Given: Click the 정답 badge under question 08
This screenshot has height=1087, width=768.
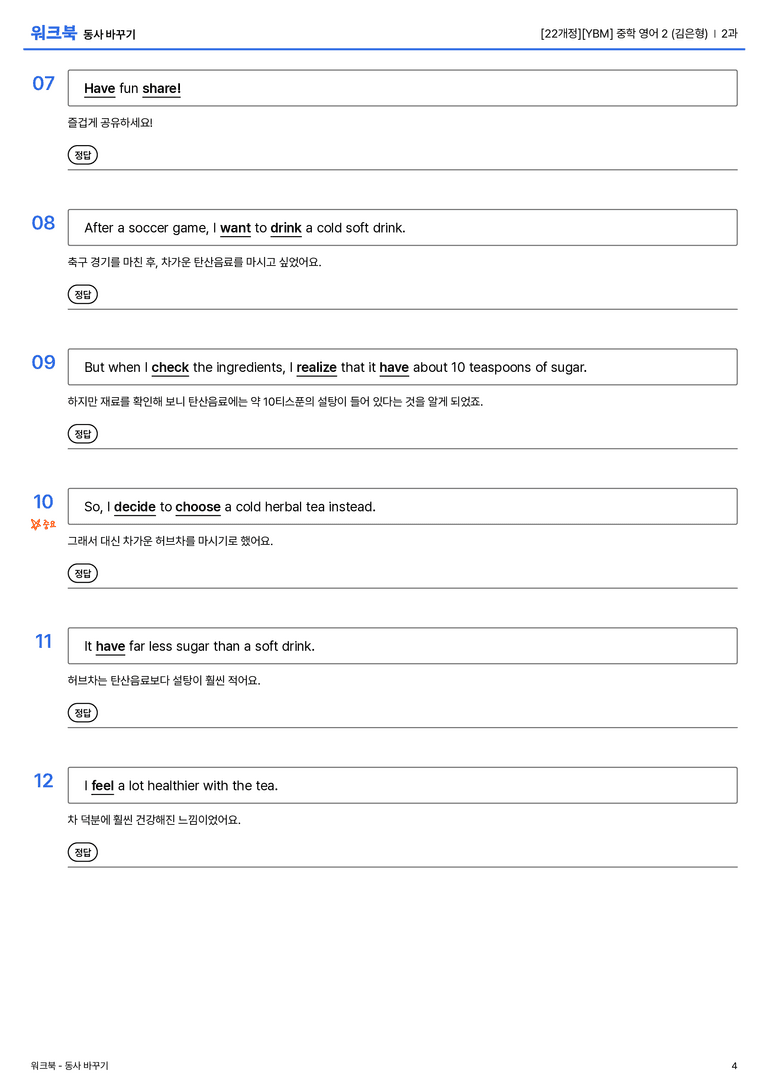Looking at the screenshot, I should point(82,294).
